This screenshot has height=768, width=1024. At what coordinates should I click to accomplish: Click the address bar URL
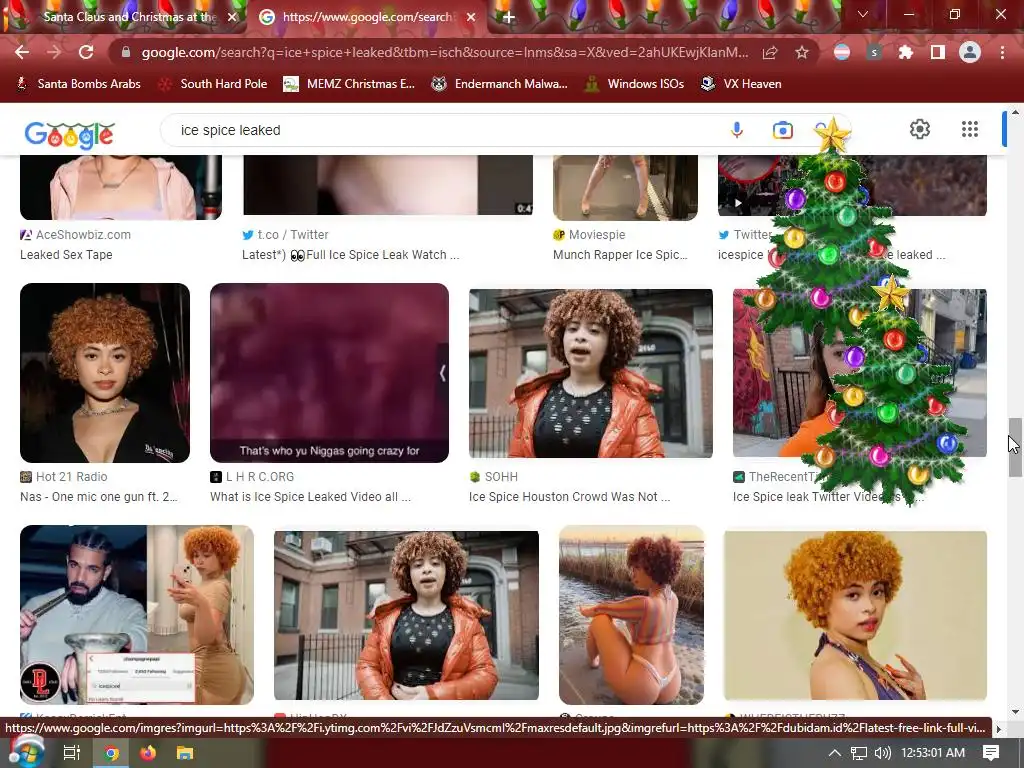pyautogui.click(x=445, y=52)
